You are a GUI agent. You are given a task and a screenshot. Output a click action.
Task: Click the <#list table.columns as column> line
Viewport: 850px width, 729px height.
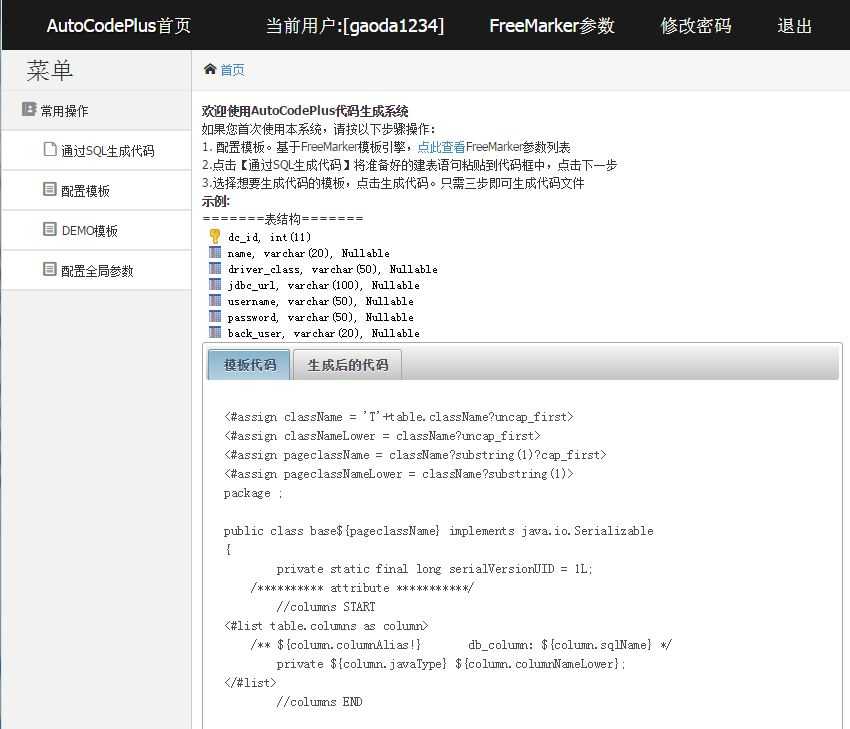click(x=326, y=625)
